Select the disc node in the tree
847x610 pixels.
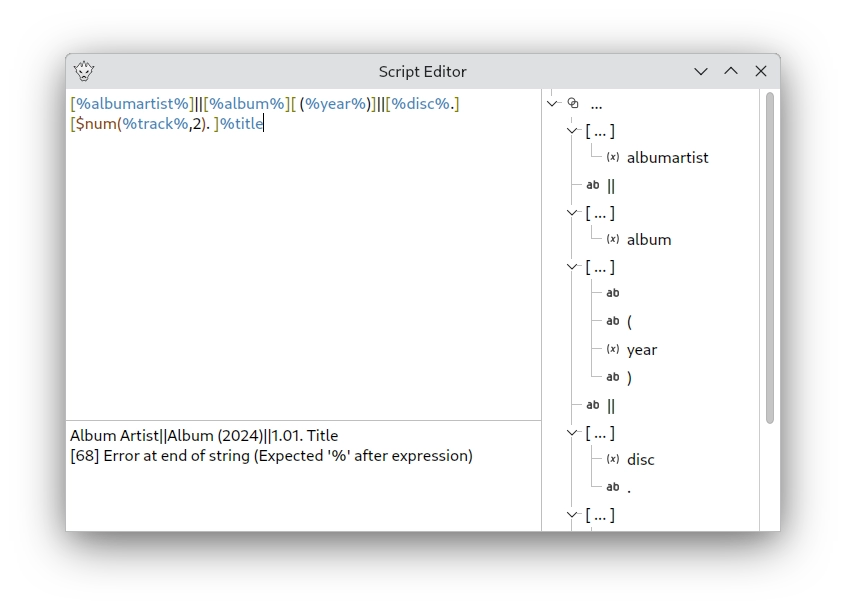640,459
